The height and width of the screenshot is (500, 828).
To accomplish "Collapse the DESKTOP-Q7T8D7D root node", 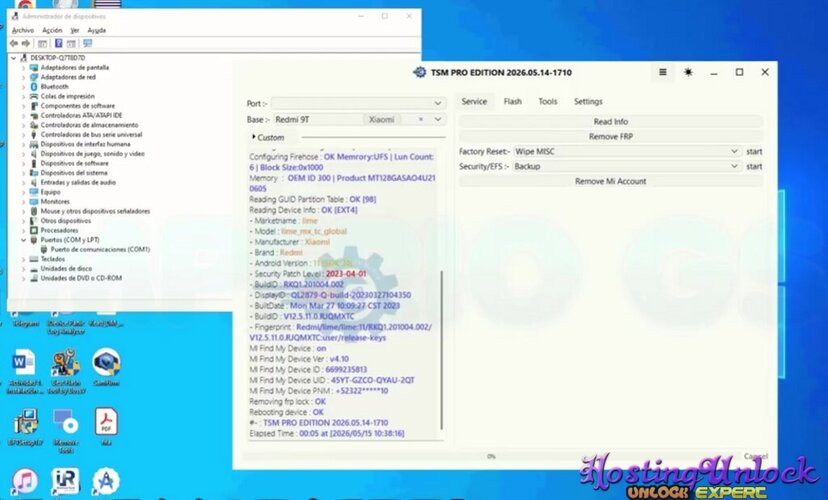I will click(13, 58).
